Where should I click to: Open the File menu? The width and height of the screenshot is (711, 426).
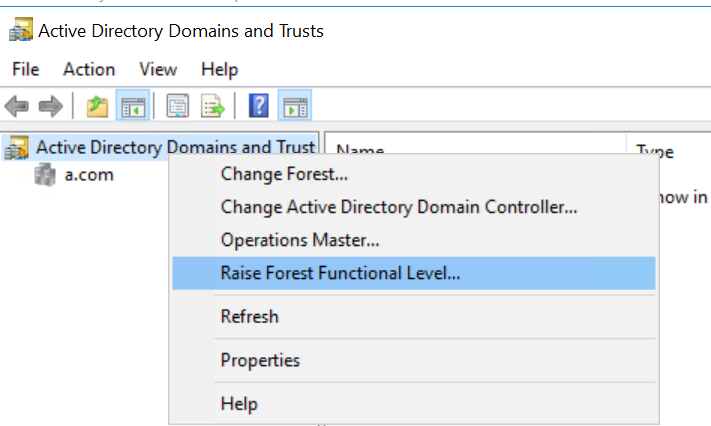coord(26,69)
